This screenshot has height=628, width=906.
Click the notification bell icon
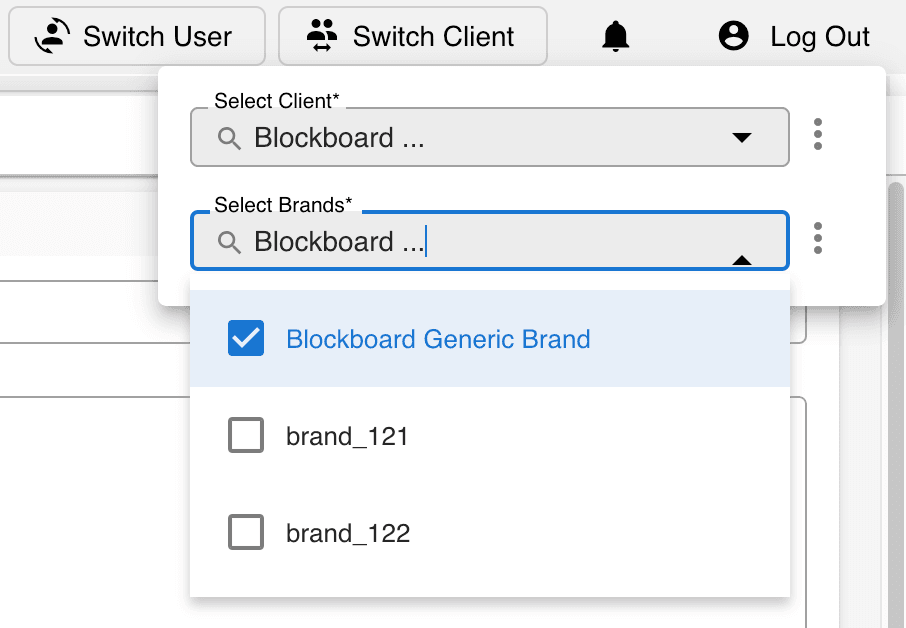615,36
